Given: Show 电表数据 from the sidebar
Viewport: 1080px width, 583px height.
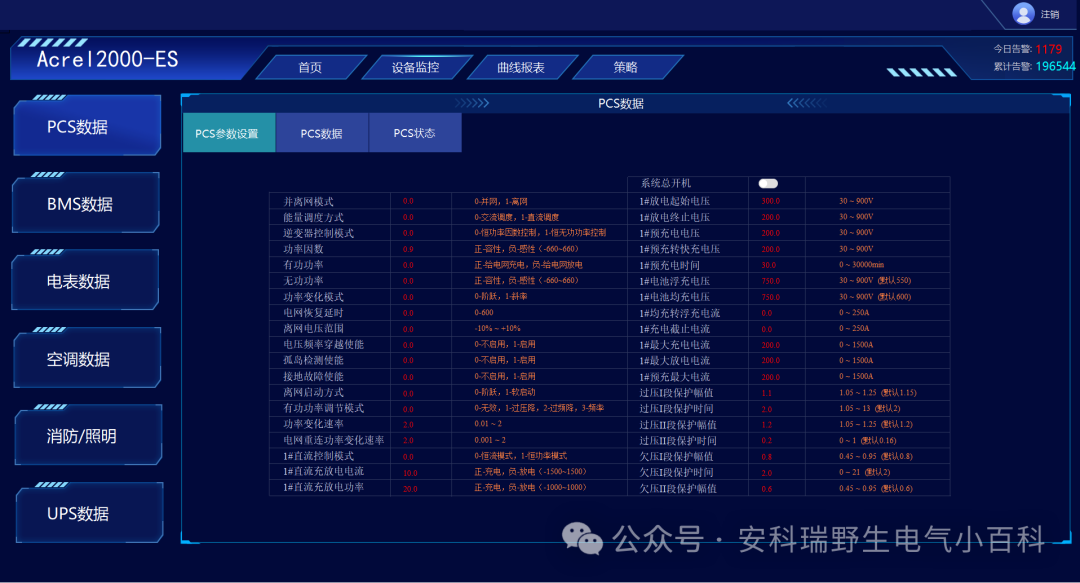Looking at the screenshot, I should click(x=85, y=281).
